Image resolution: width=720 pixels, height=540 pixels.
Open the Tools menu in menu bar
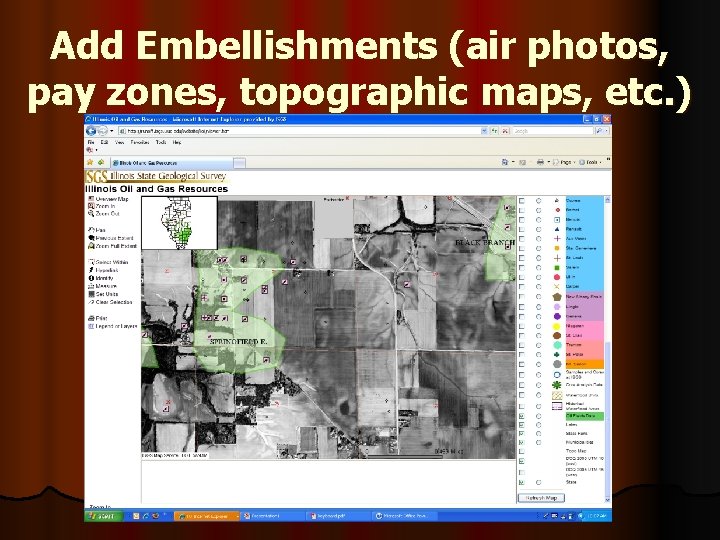click(161, 142)
